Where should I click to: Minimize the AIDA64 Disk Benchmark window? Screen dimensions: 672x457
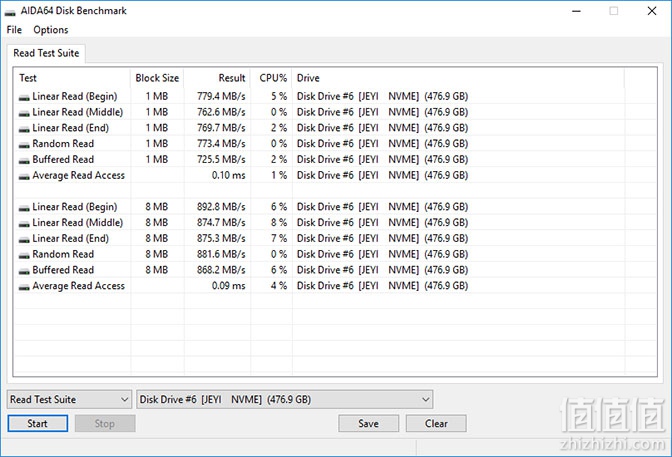click(x=576, y=11)
